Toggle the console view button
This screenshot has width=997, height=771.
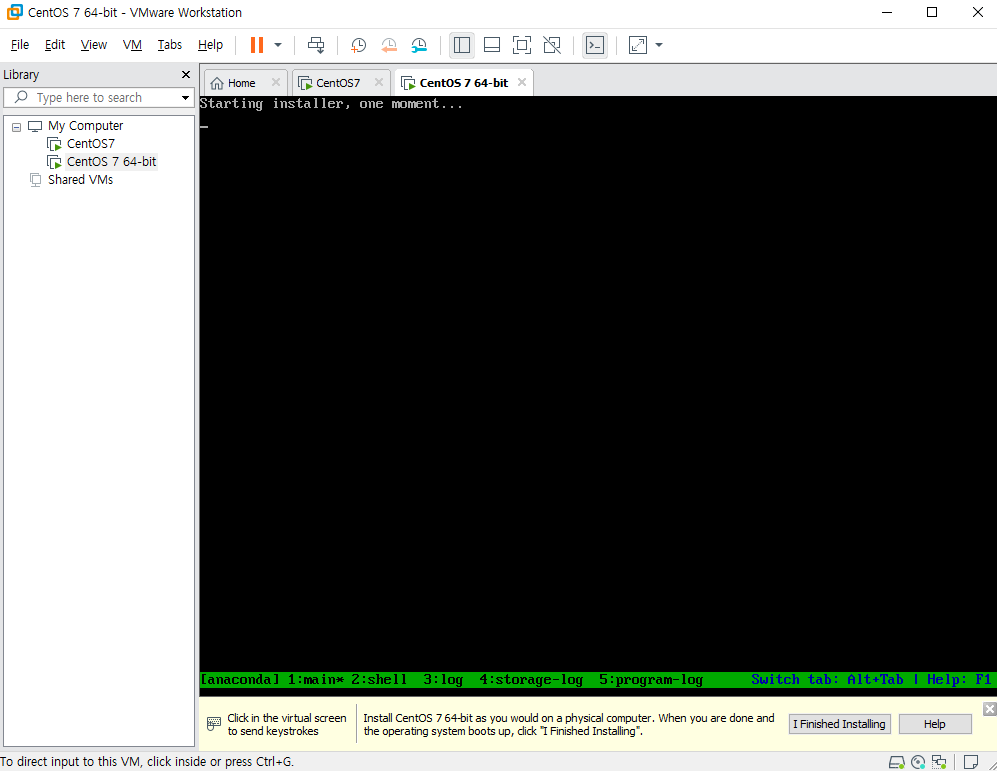(x=595, y=44)
